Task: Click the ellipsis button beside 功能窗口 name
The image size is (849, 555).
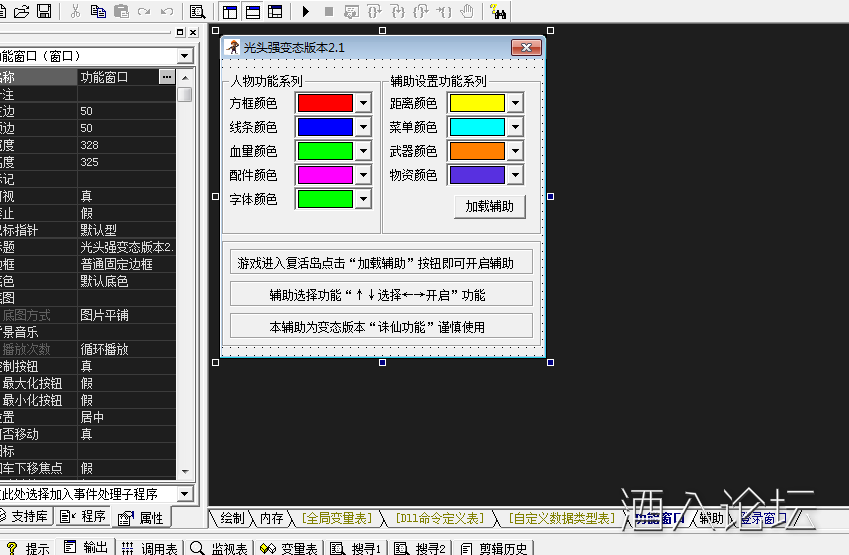Action: pyautogui.click(x=166, y=77)
